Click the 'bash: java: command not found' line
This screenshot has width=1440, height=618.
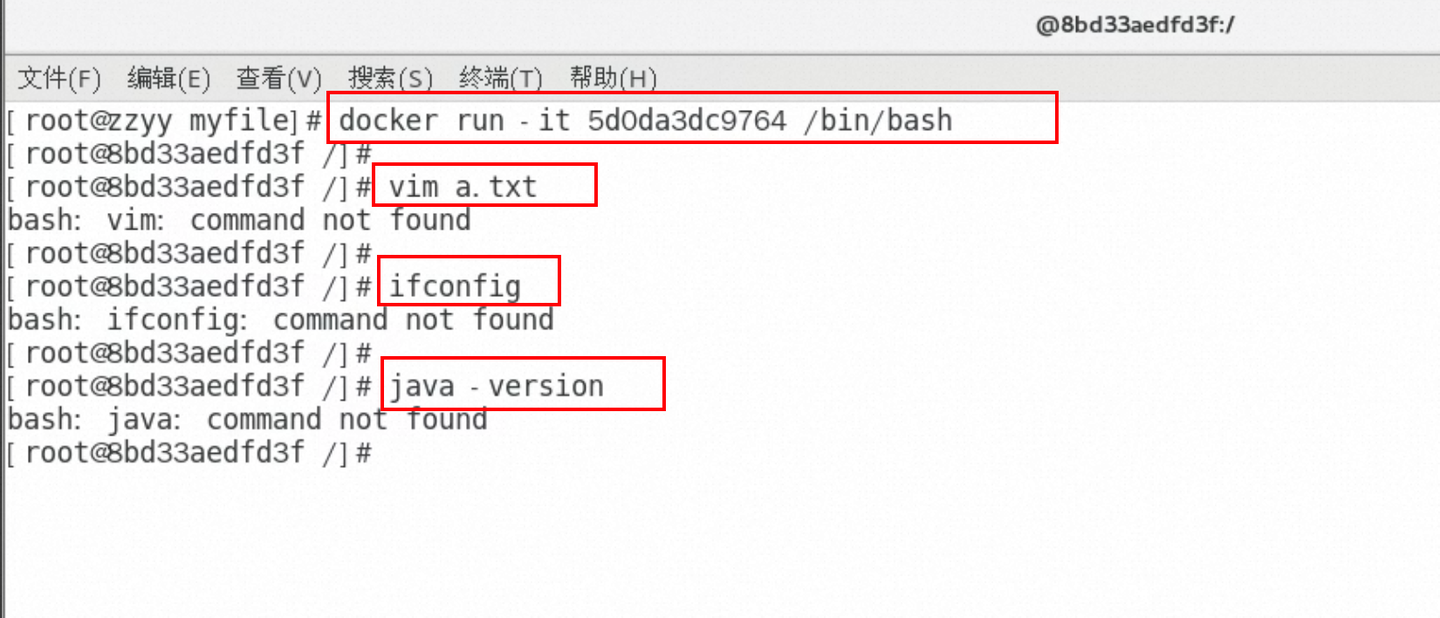[246, 419]
